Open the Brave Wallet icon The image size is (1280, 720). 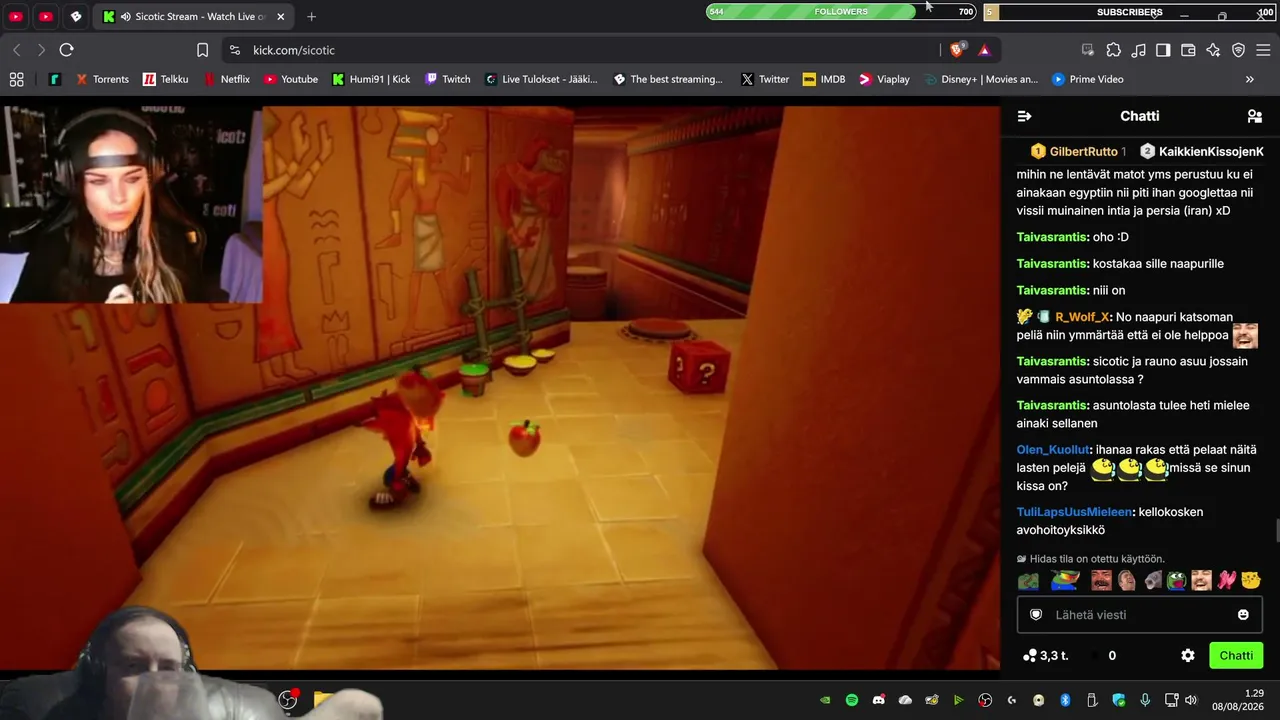(1188, 50)
